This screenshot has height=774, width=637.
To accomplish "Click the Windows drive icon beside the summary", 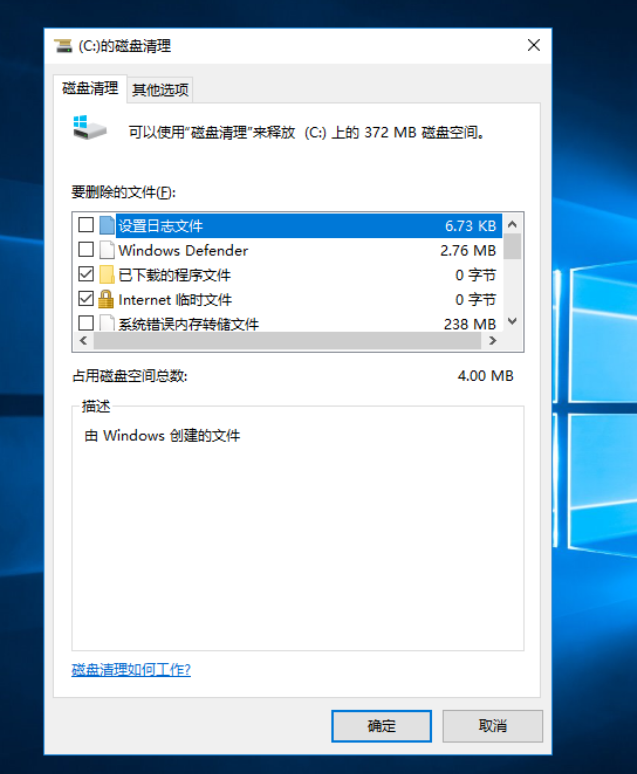I will 89,128.
